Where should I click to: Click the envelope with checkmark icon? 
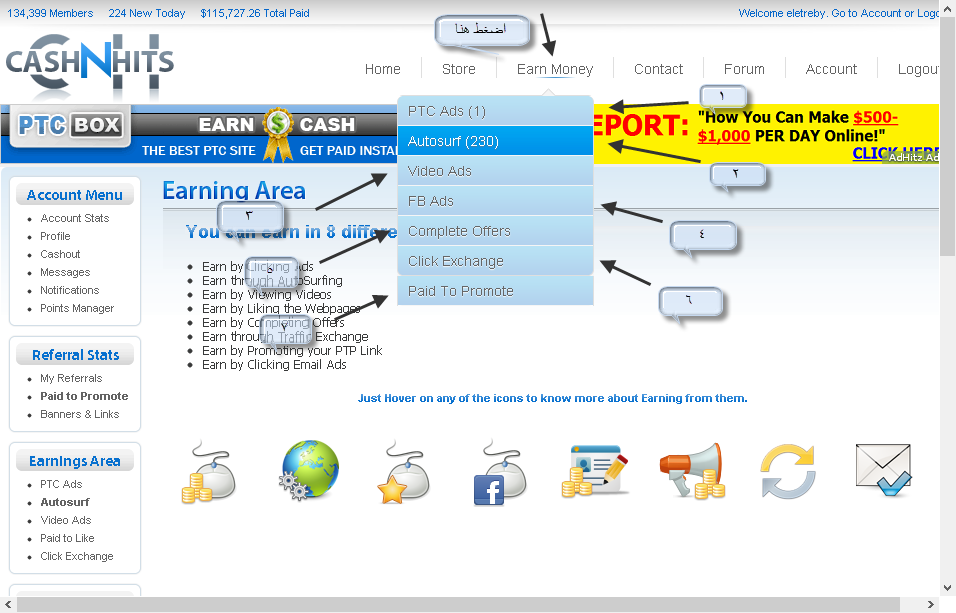tap(883, 470)
